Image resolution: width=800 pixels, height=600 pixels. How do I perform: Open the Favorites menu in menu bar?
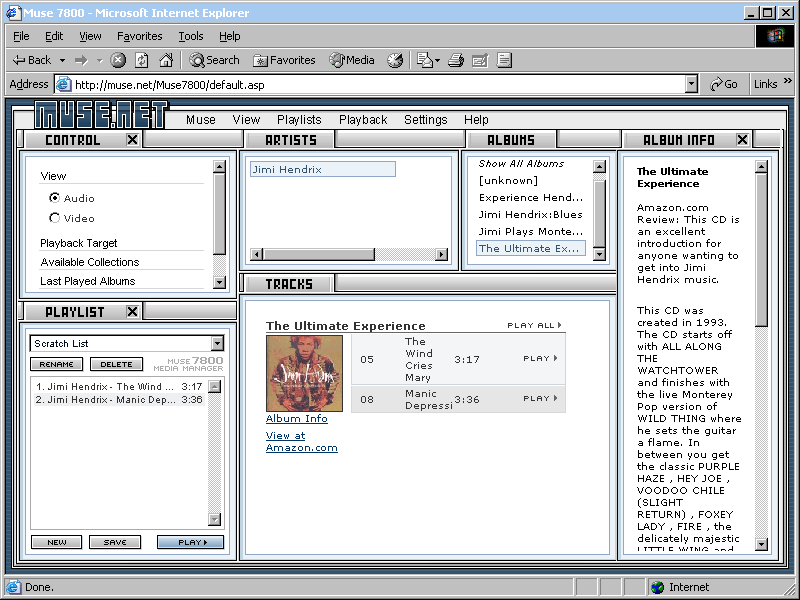[x=139, y=36]
